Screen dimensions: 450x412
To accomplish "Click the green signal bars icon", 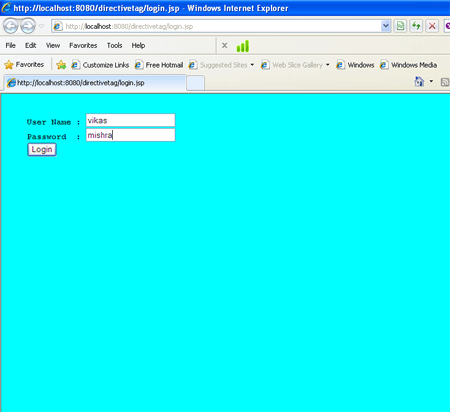I will tap(243, 46).
